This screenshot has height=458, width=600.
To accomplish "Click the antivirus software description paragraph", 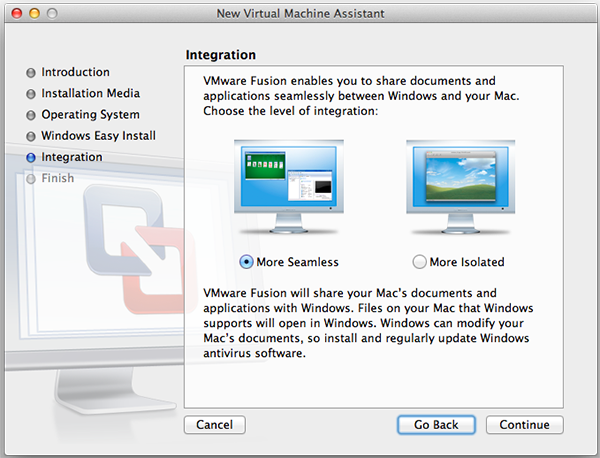I will [x=368, y=323].
